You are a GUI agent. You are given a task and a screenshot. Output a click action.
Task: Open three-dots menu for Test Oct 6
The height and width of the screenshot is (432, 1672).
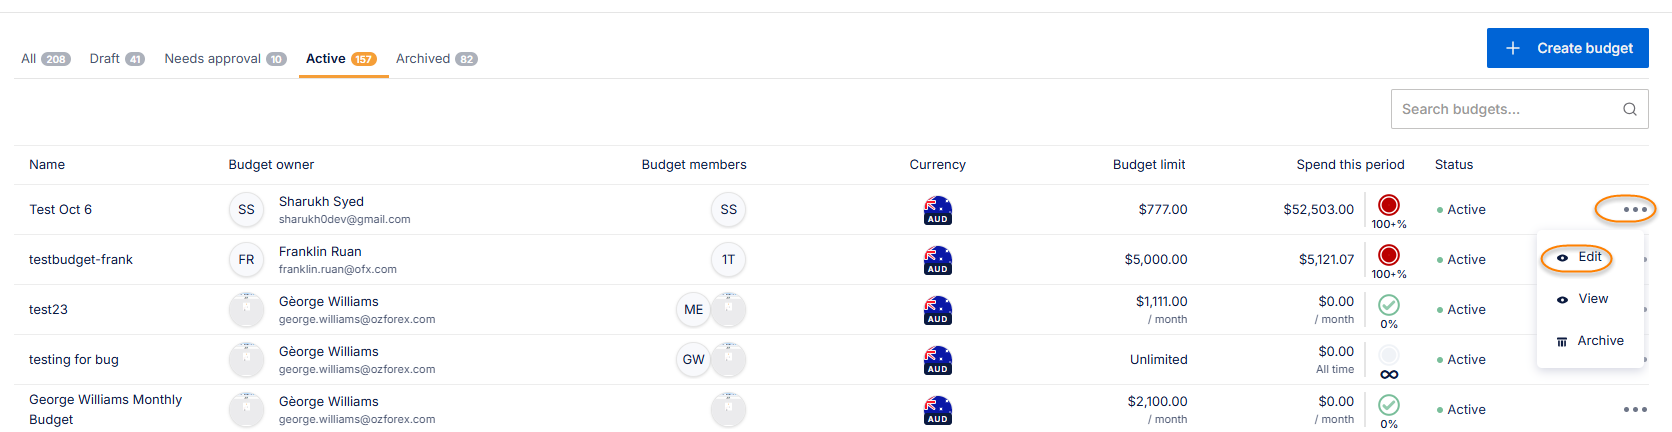[1634, 210]
